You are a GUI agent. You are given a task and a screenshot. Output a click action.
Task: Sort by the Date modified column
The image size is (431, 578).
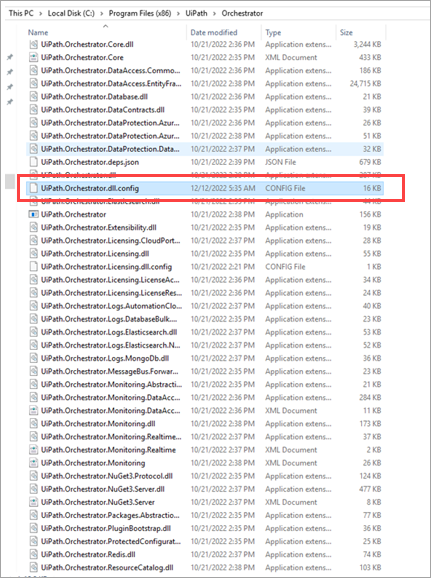214,32
